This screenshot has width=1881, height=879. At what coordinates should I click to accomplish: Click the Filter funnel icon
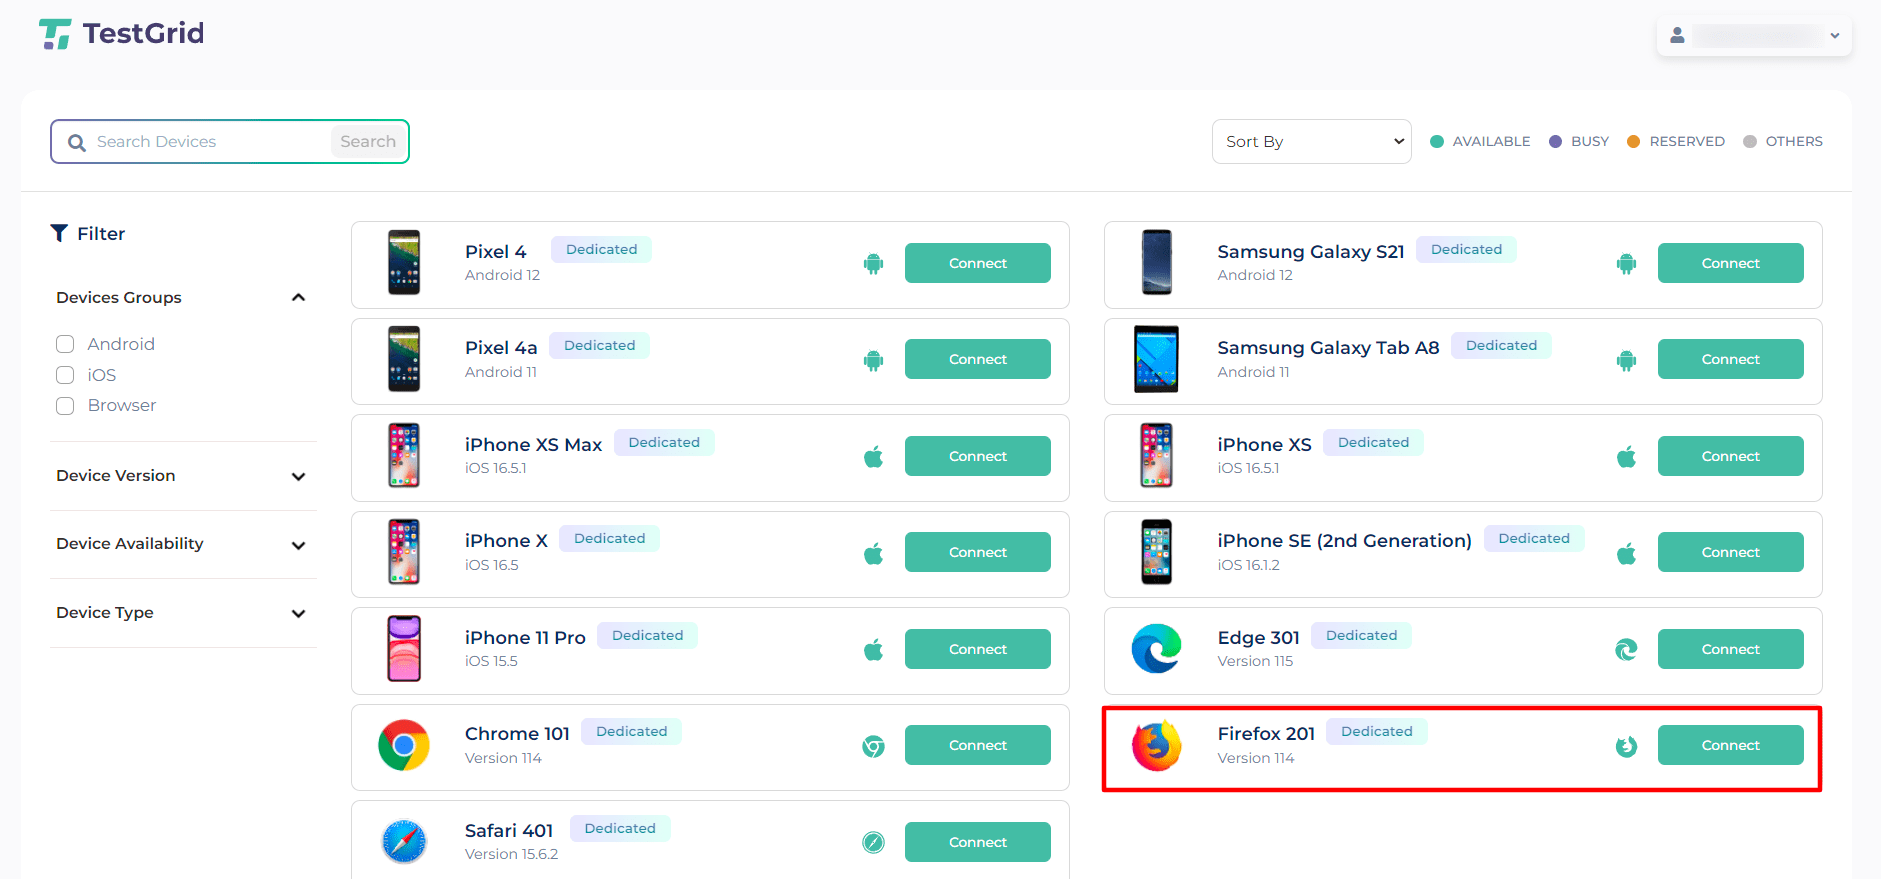click(x=60, y=233)
